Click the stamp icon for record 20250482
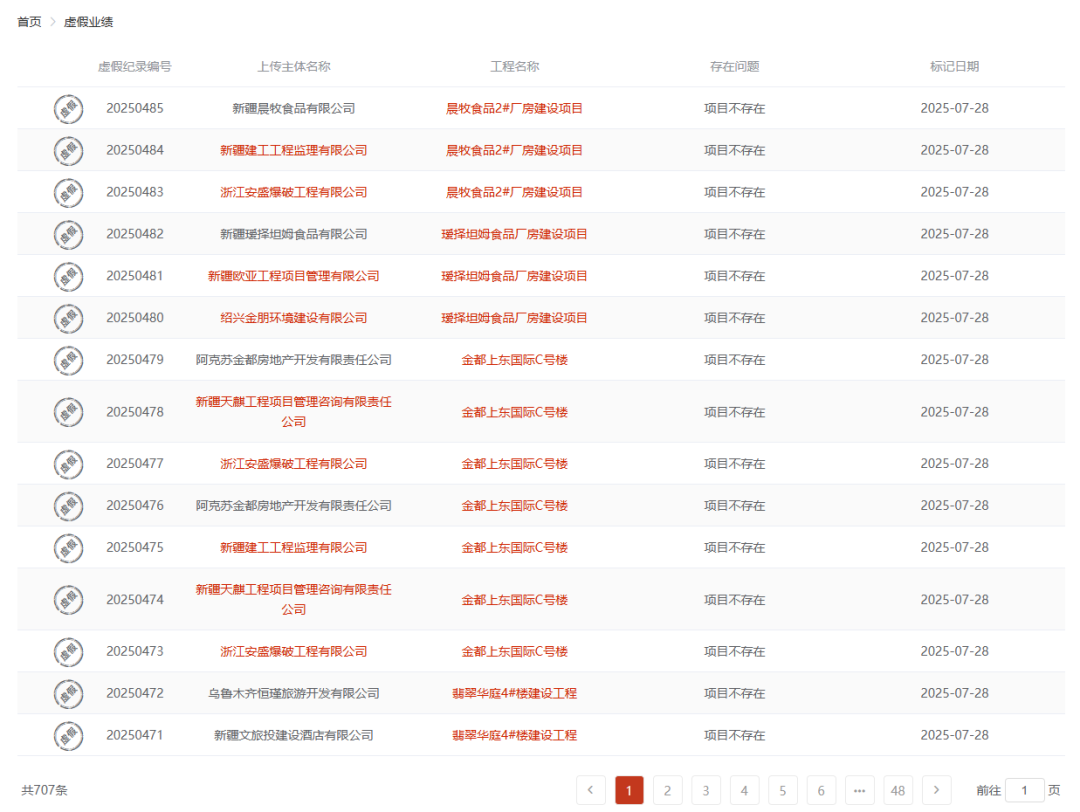The height and width of the screenshot is (812, 1080). 68,235
